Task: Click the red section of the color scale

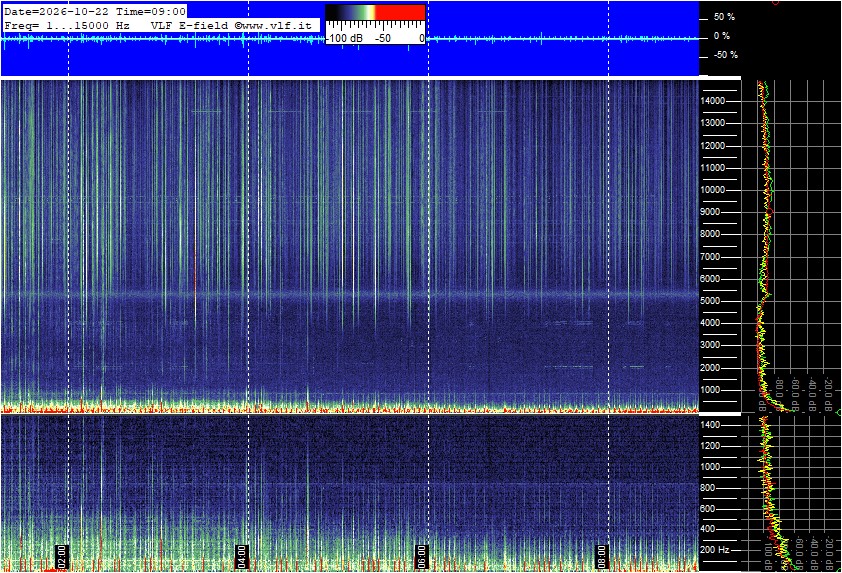Action: 401,13
